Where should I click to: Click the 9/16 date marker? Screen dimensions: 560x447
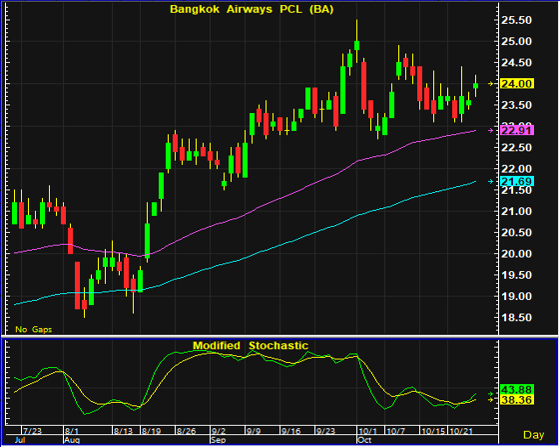[x=291, y=431]
